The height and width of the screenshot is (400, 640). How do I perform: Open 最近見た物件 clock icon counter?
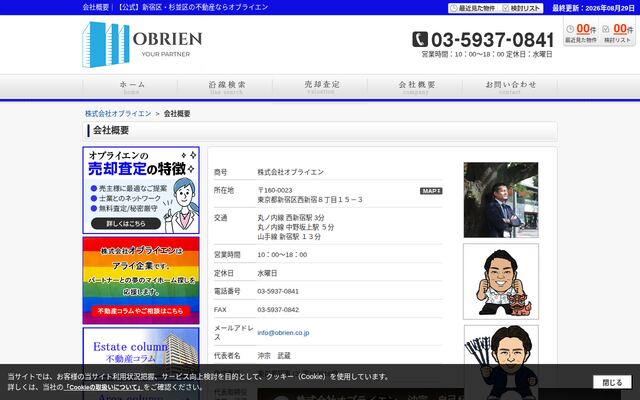tap(581, 32)
